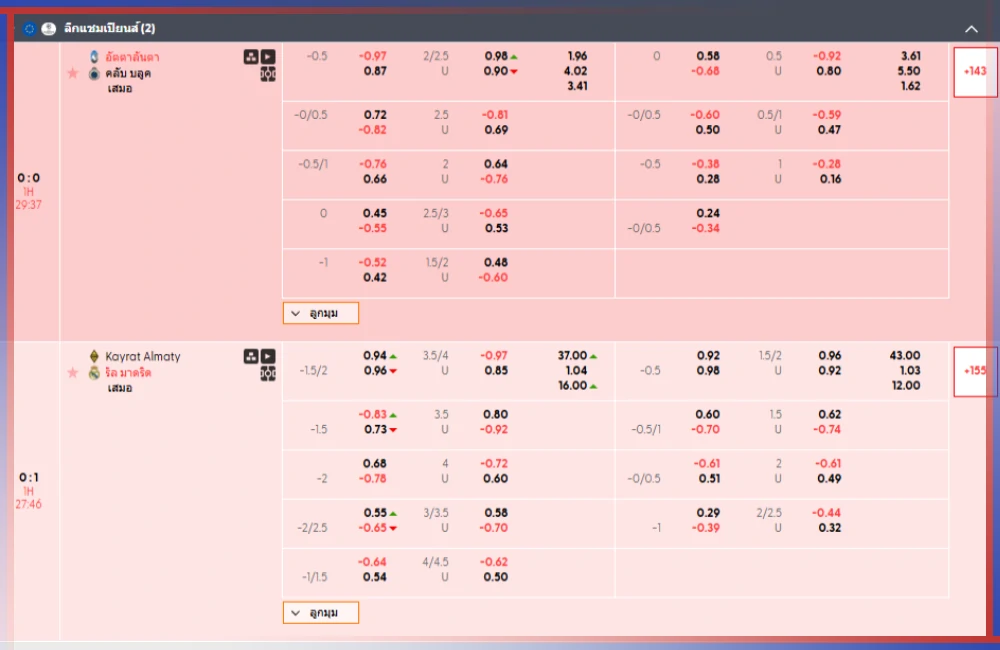This screenshot has width=1000, height=650.
Task: Pick the 1.96 full-time odds for Atalanta
Action: point(576,56)
